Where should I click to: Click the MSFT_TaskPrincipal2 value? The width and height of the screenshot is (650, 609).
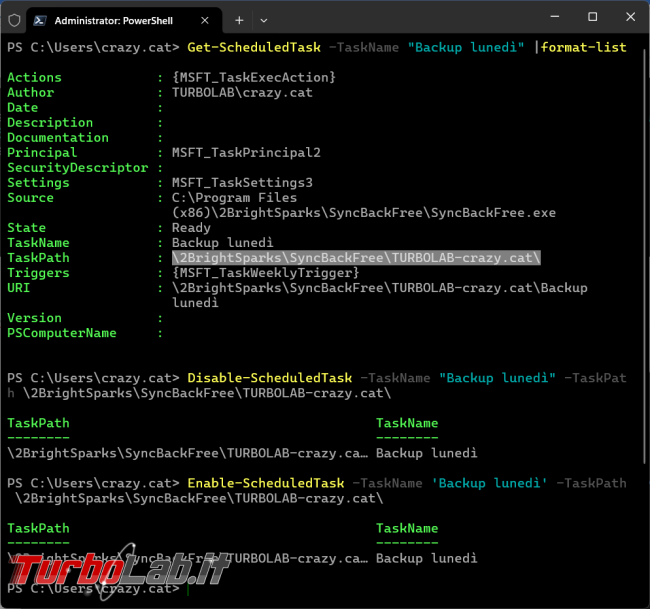coord(246,153)
